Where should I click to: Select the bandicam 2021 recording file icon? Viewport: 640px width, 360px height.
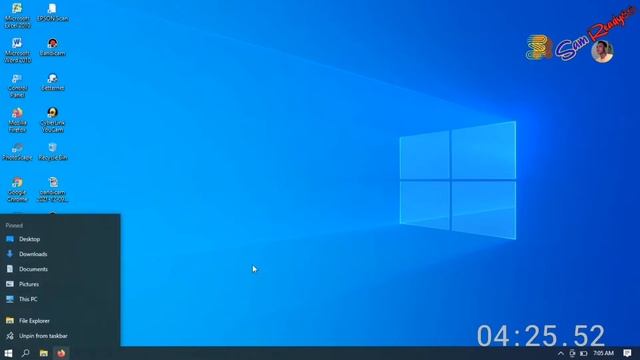(53, 189)
